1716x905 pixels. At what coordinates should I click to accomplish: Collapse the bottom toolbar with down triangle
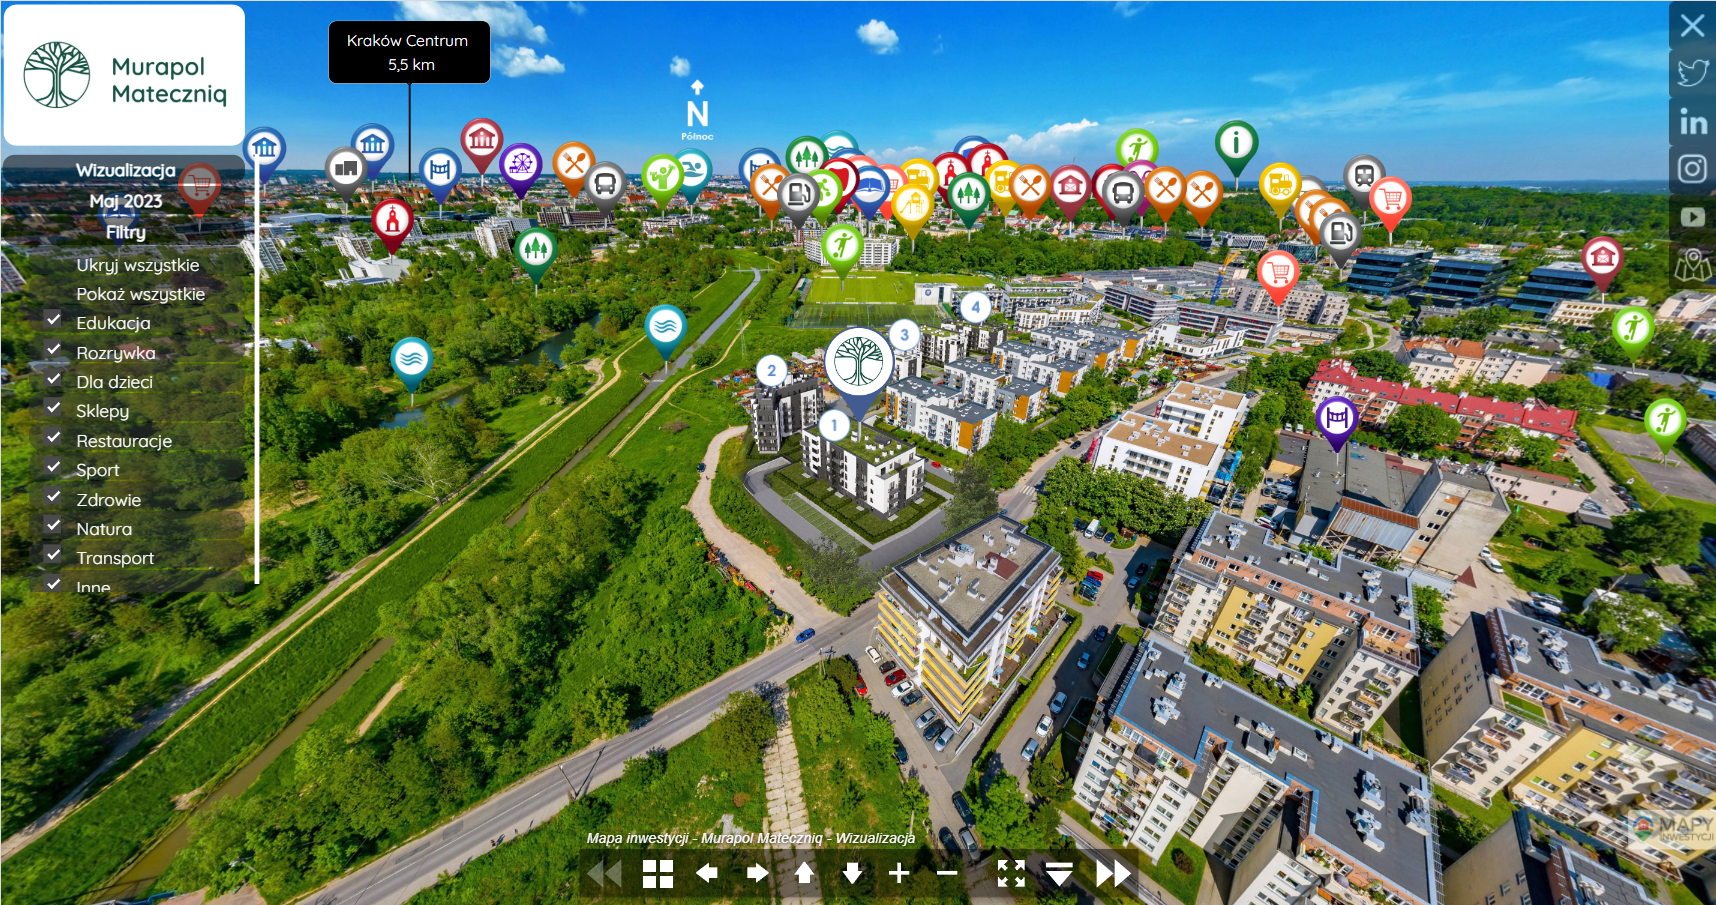click(x=1059, y=874)
